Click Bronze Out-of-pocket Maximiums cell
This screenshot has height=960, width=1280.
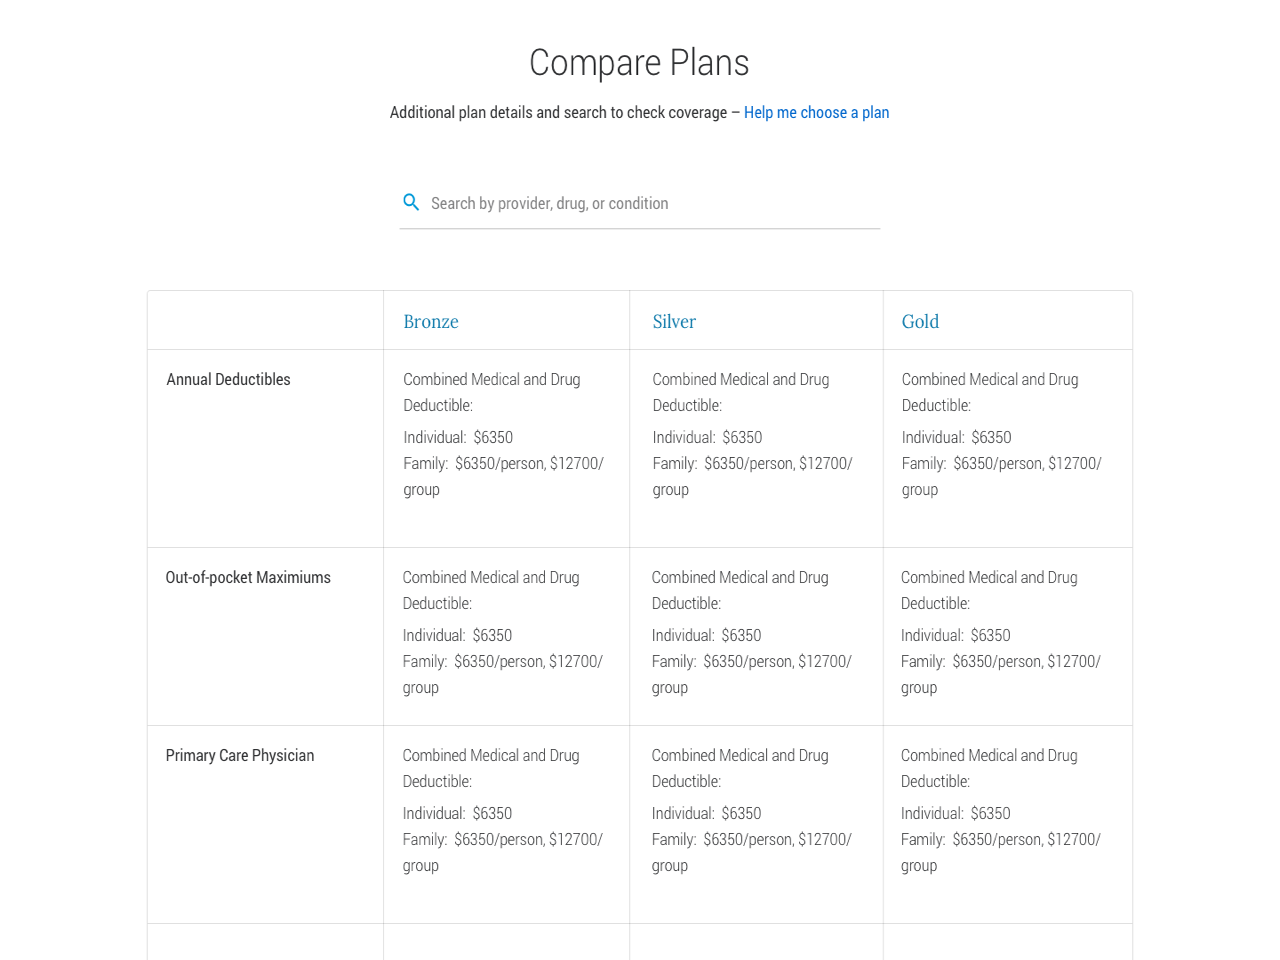(506, 637)
